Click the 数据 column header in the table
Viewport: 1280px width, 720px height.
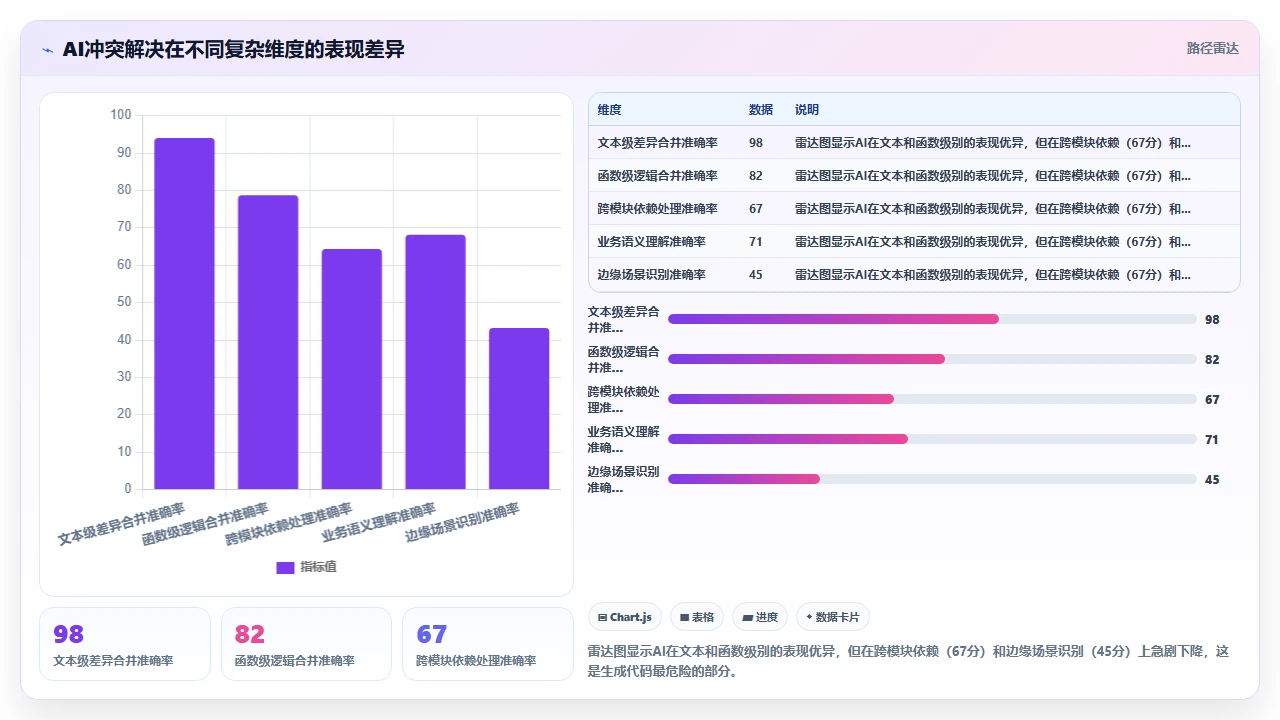point(761,110)
